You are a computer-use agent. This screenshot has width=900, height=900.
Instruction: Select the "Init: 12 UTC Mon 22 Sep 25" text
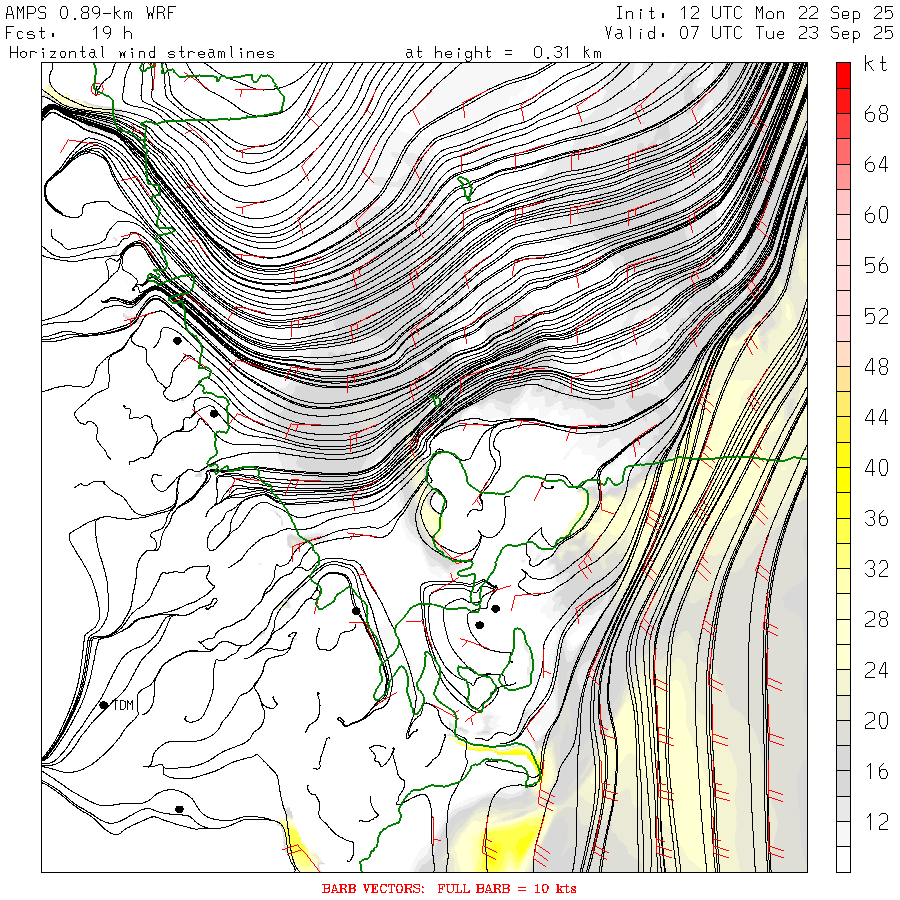point(754,11)
